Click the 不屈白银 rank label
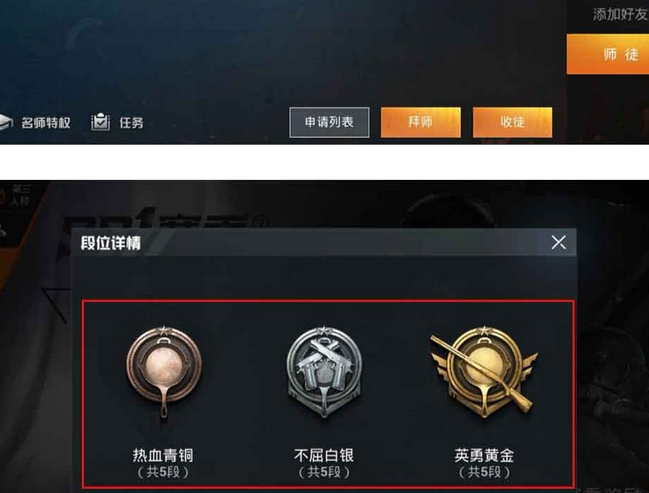This screenshot has width=649, height=493. 324,455
